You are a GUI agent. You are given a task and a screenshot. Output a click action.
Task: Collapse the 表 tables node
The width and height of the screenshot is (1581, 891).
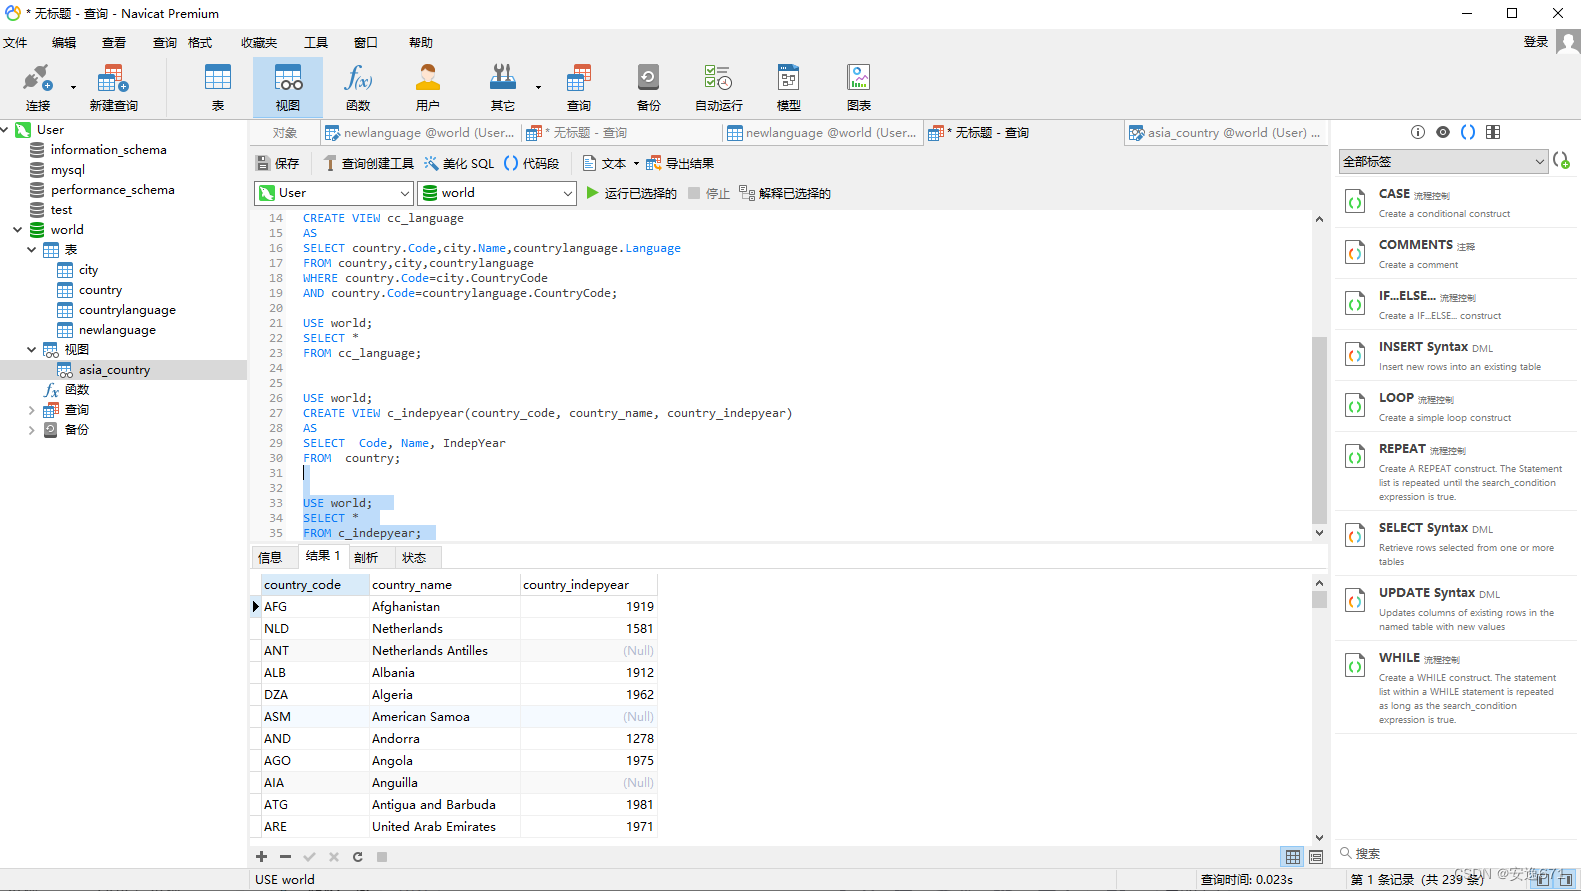coord(31,249)
